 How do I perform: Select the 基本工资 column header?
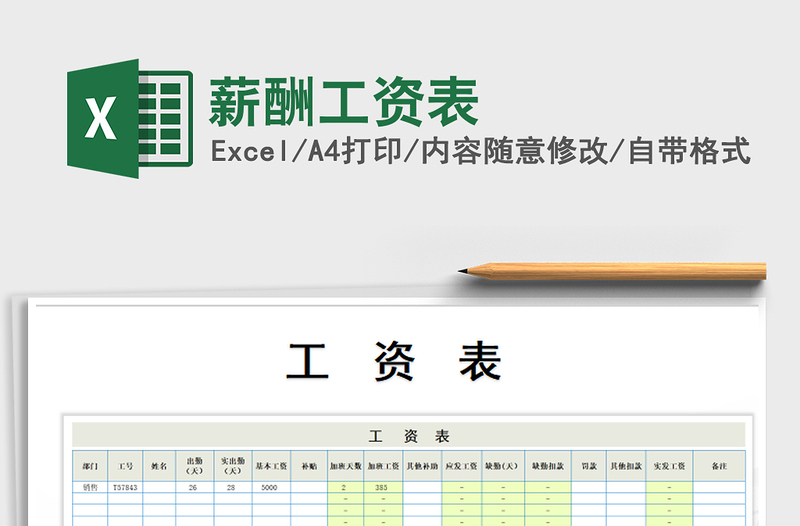click(x=271, y=466)
